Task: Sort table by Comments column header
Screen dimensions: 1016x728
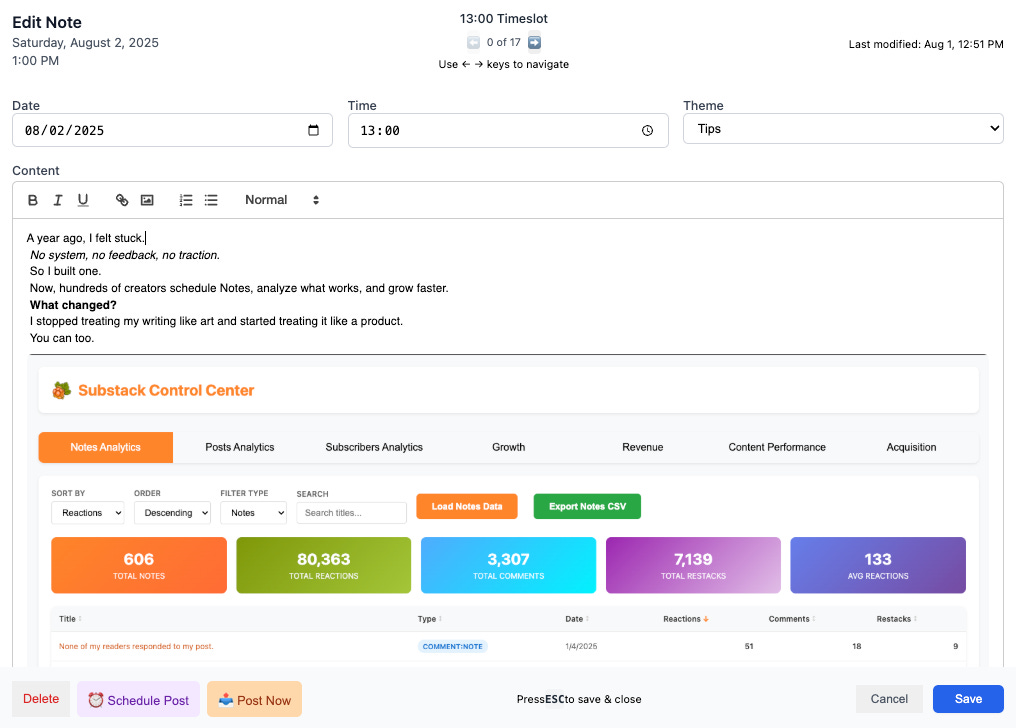Action: pyautogui.click(x=792, y=619)
